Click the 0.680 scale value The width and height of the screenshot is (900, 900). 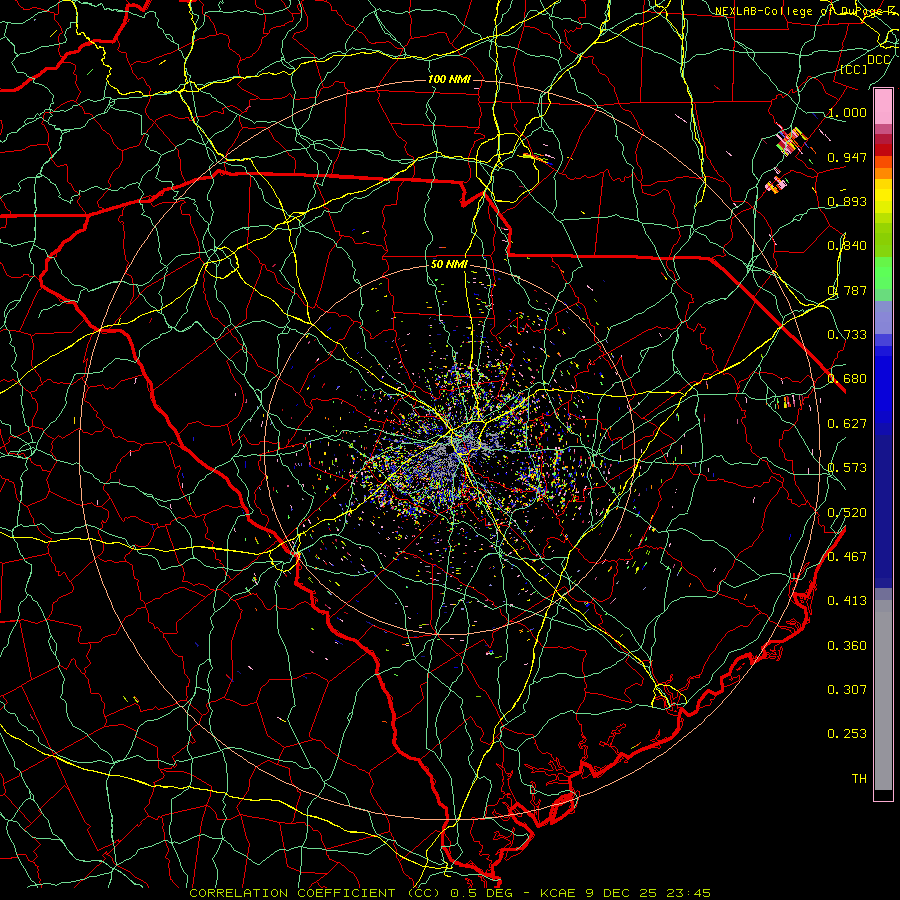847,379
